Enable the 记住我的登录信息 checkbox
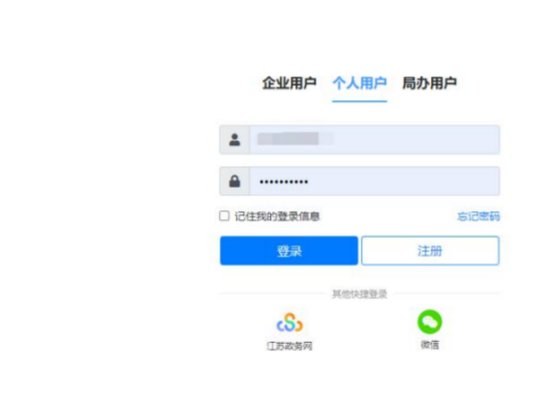The height and width of the screenshot is (400, 543). click(x=224, y=216)
